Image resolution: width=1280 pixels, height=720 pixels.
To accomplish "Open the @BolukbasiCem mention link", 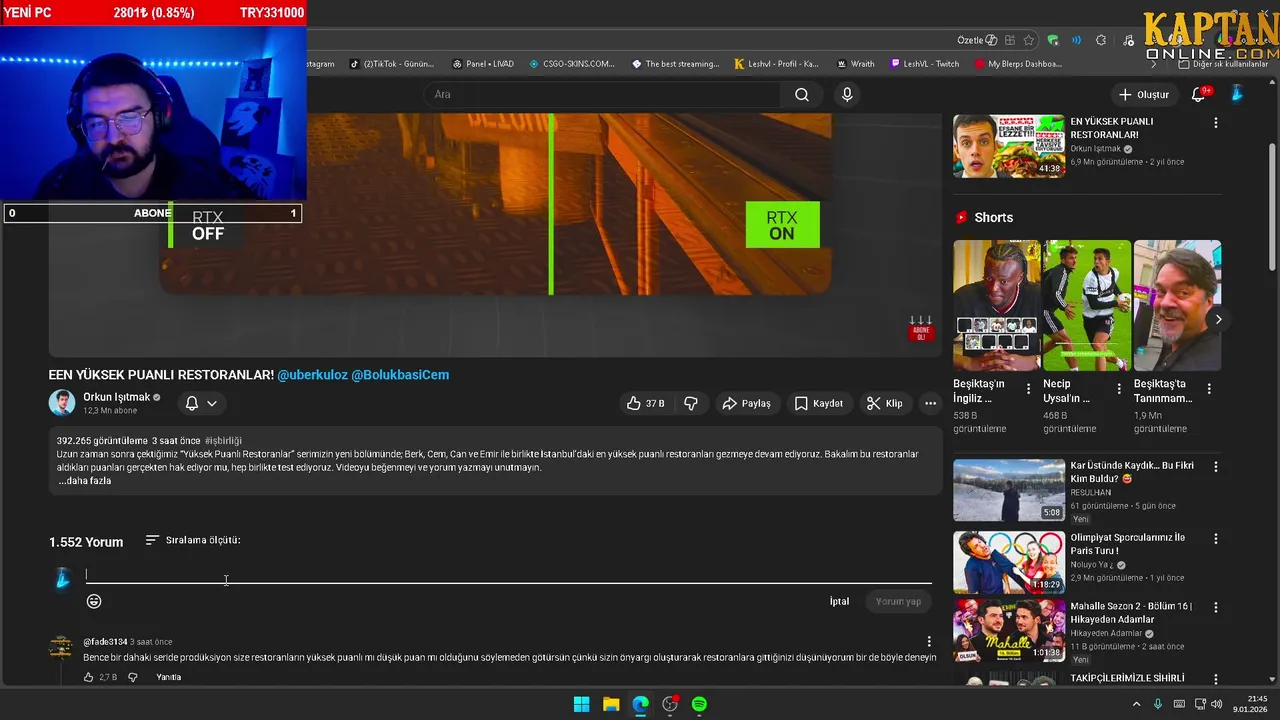I will [400, 375].
